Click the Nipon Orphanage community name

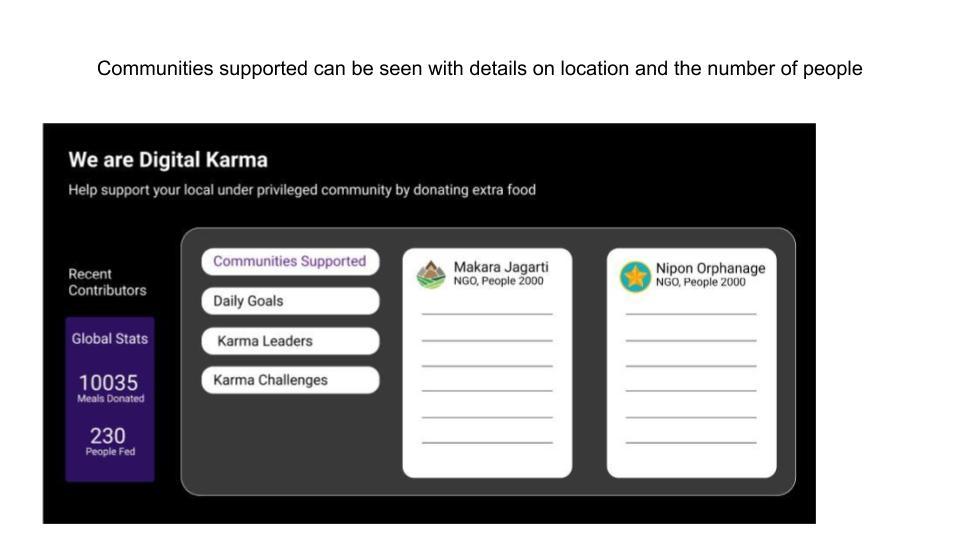[710, 268]
